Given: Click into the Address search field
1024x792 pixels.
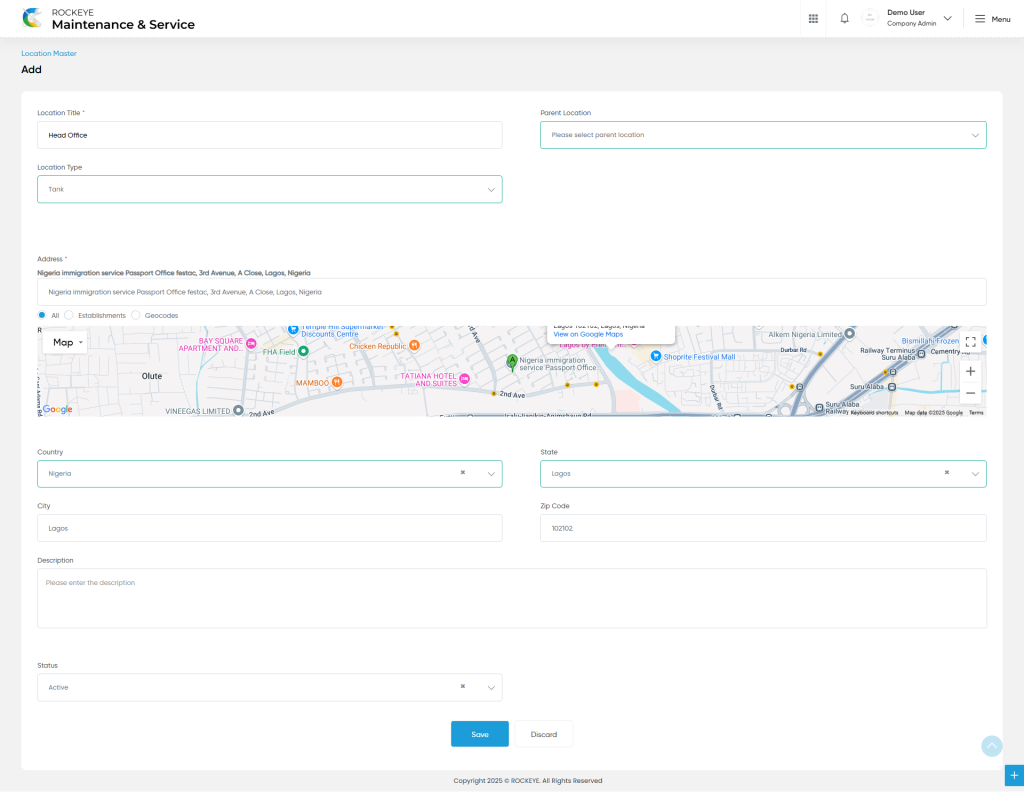Looking at the screenshot, I should click(x=511, y=292).
